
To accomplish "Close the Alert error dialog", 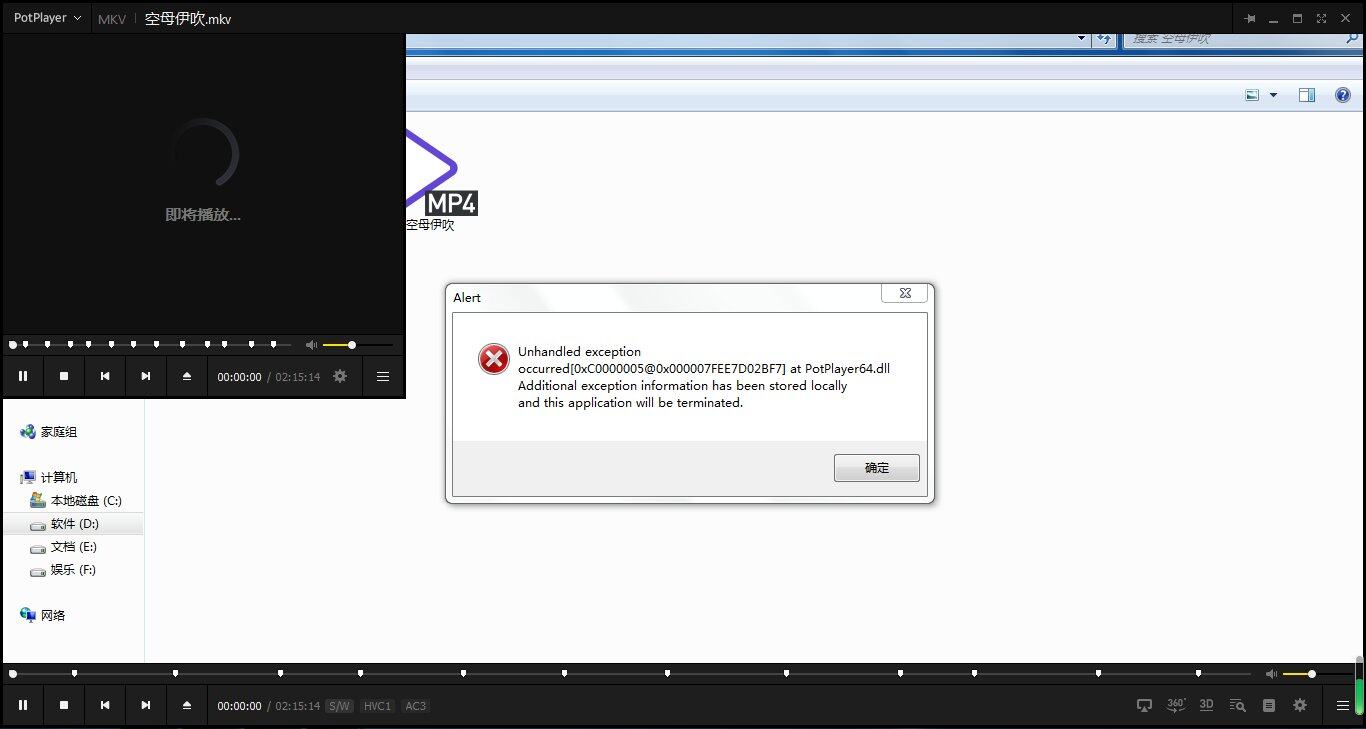I will (904, 293).
